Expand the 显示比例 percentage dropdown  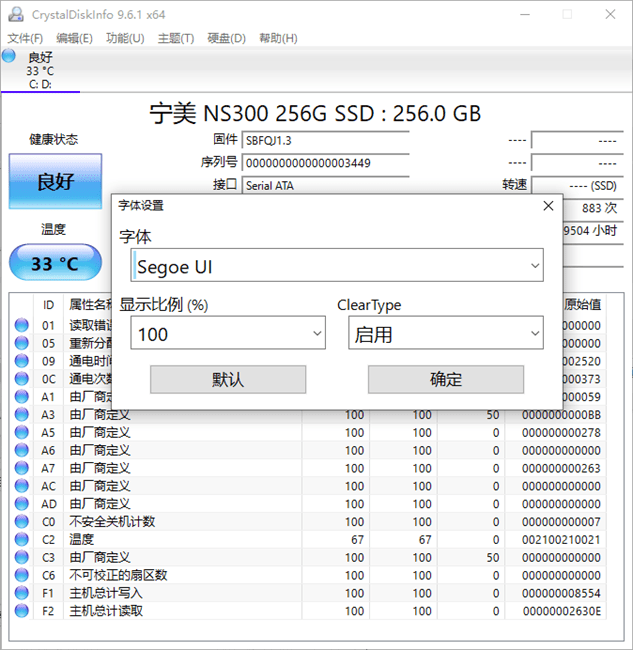[228, 334]
